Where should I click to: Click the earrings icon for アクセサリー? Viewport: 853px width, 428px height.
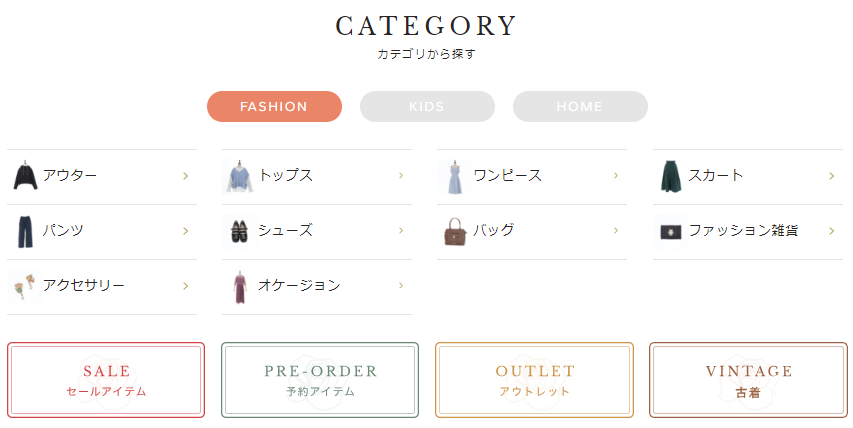25,287
